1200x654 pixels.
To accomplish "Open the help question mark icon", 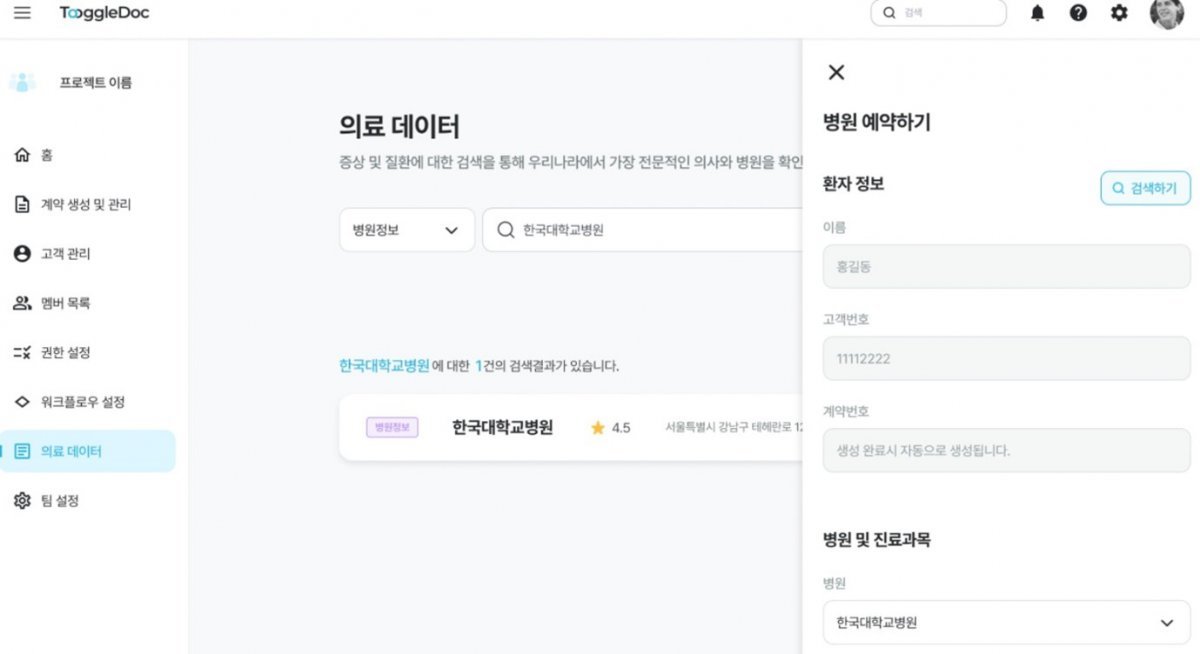I will (1078, 13).
